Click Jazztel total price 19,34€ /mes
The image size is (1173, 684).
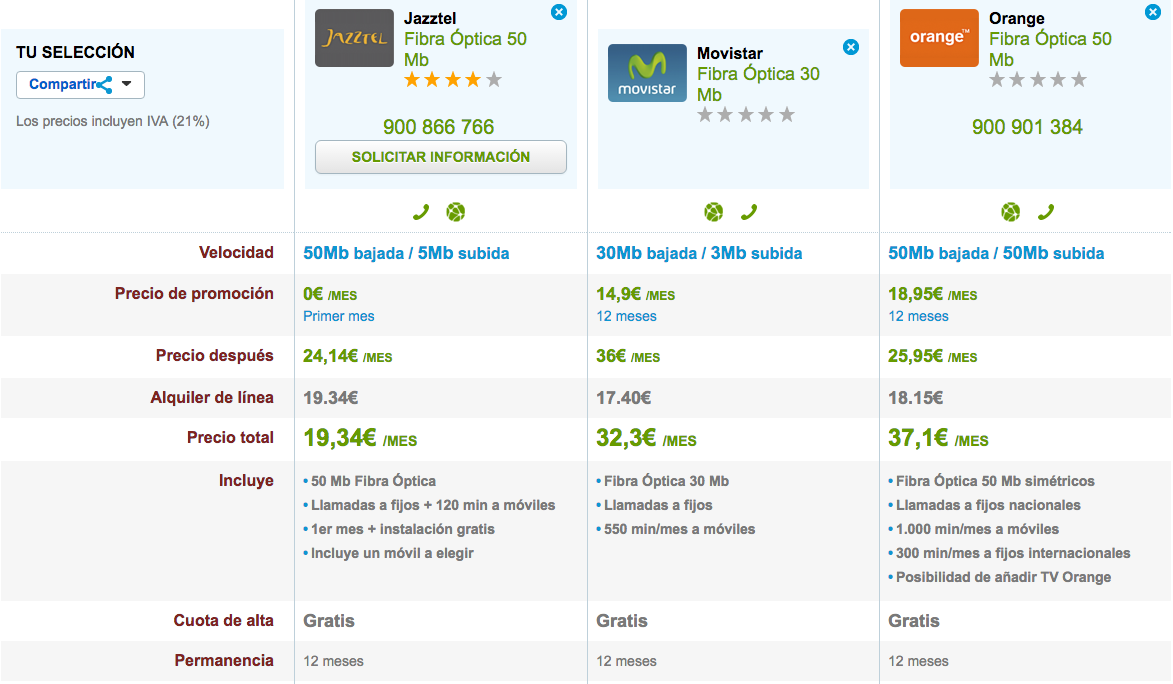360,438
